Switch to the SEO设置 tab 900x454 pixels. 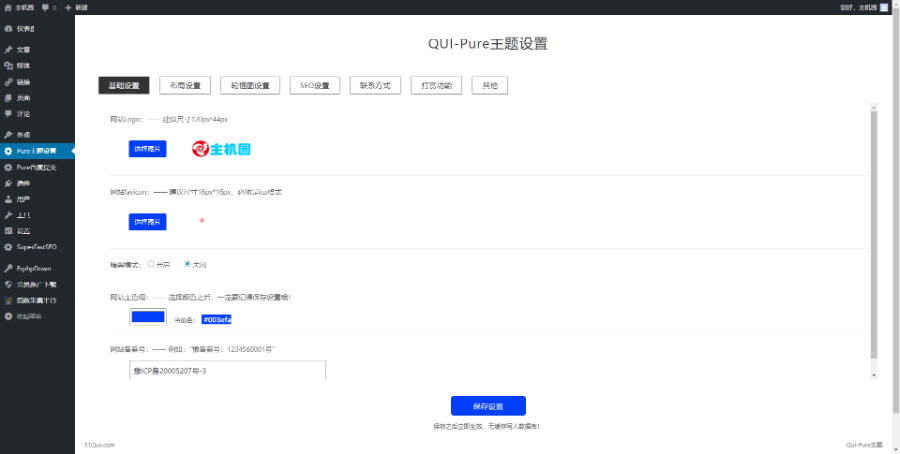pos(315,86)
